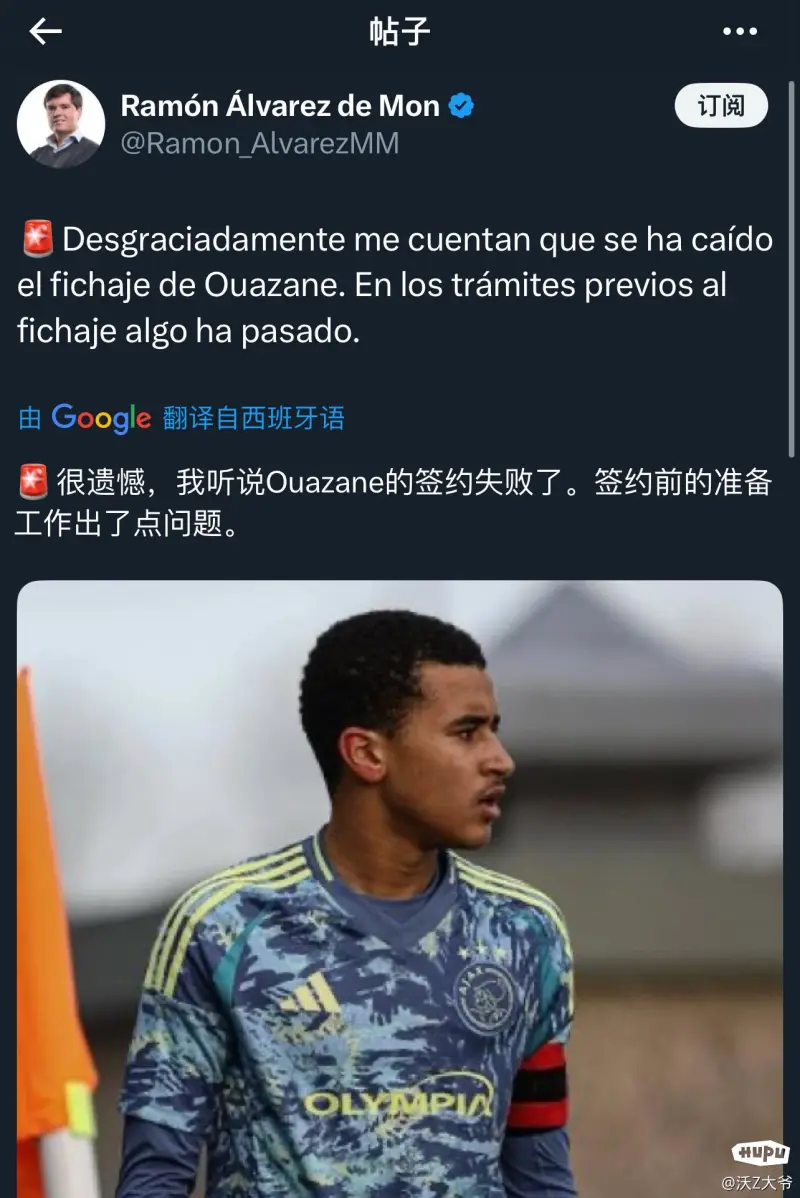
Task: Tap the siren emoji before 很遗憾
Action: tap(33, 482)
